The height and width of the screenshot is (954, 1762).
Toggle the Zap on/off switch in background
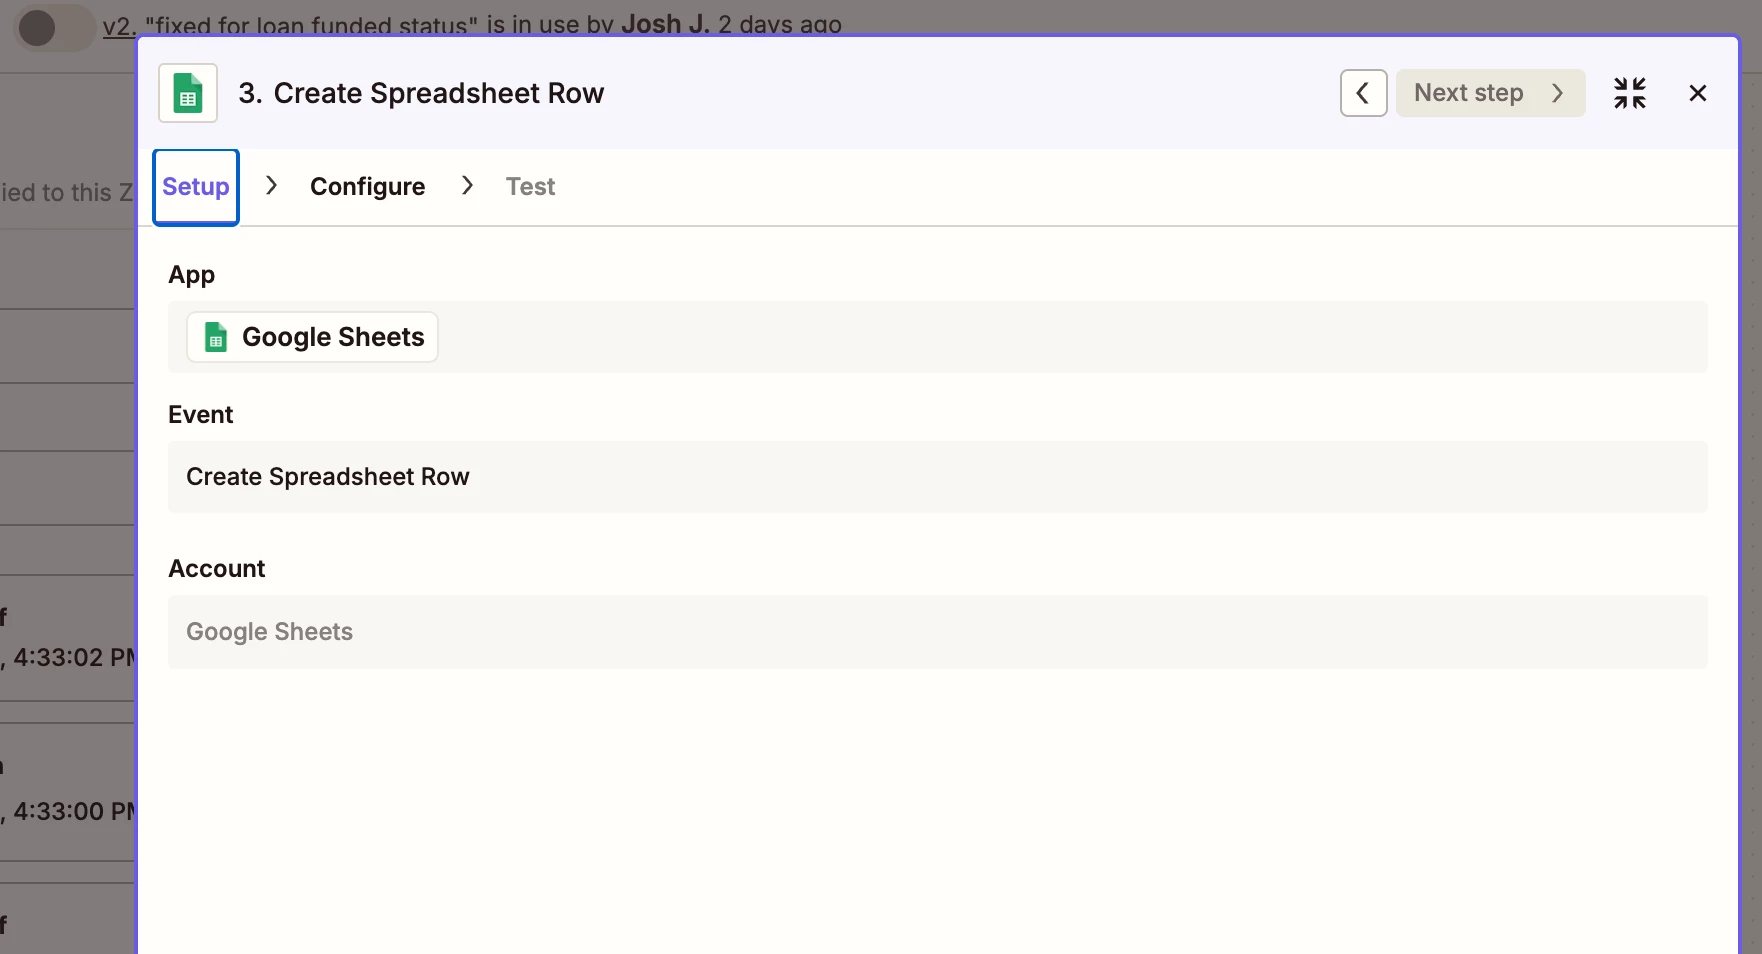[54, 28]
